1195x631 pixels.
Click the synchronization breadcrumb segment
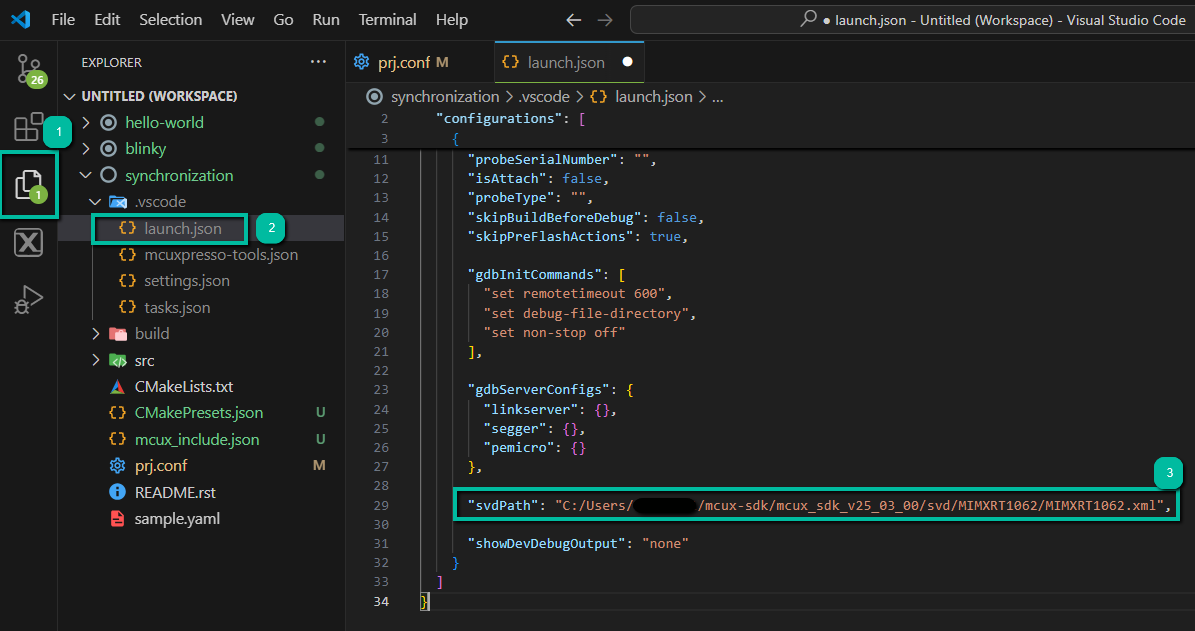444,97
